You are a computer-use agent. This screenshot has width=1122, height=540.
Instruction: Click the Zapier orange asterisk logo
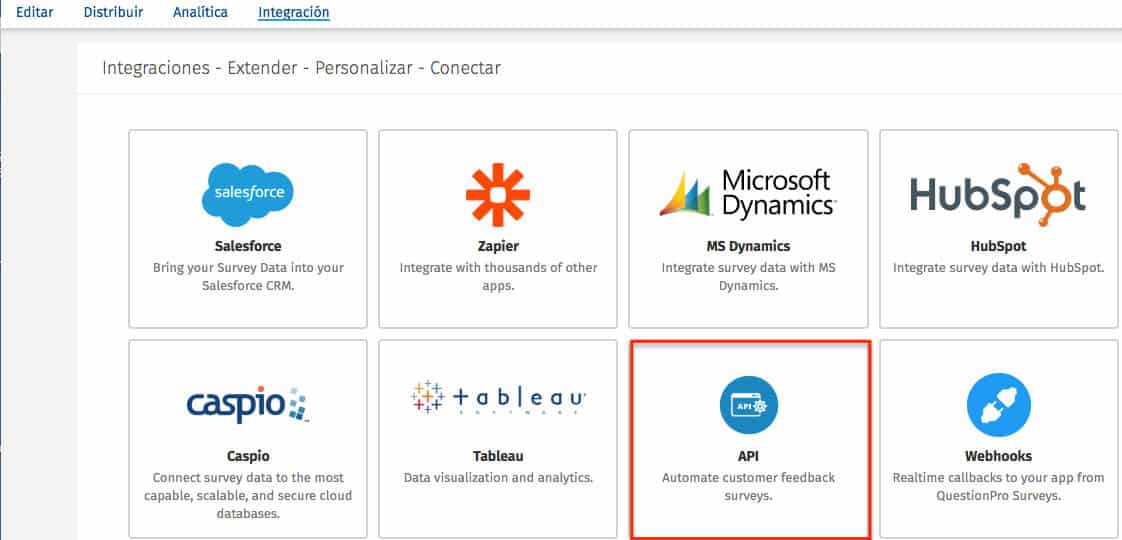(x=498, y=195)
